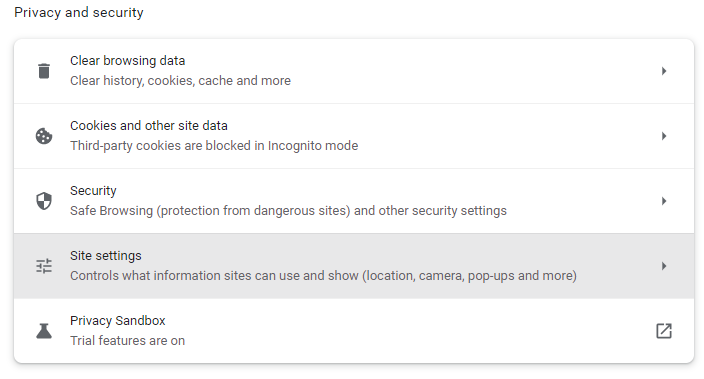Click the Safe Browsing description text
Image resolution: width=704 pixels, height=379 pixels.
[288, 211]
